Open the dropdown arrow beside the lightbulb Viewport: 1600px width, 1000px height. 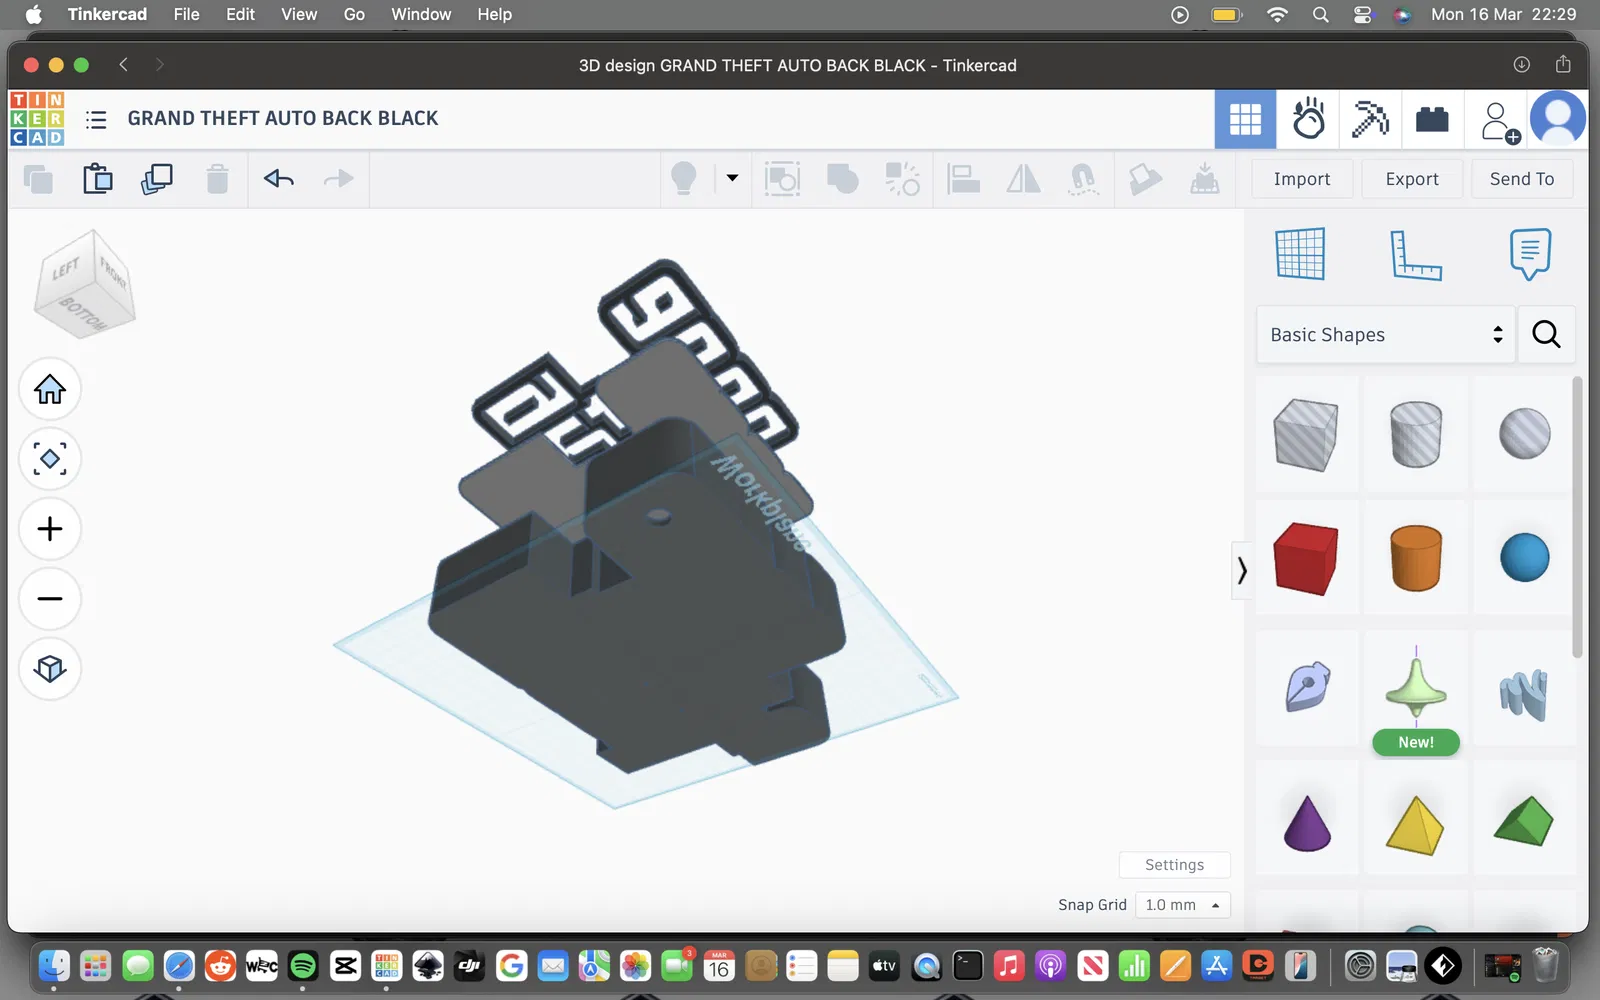pos(732,178)
